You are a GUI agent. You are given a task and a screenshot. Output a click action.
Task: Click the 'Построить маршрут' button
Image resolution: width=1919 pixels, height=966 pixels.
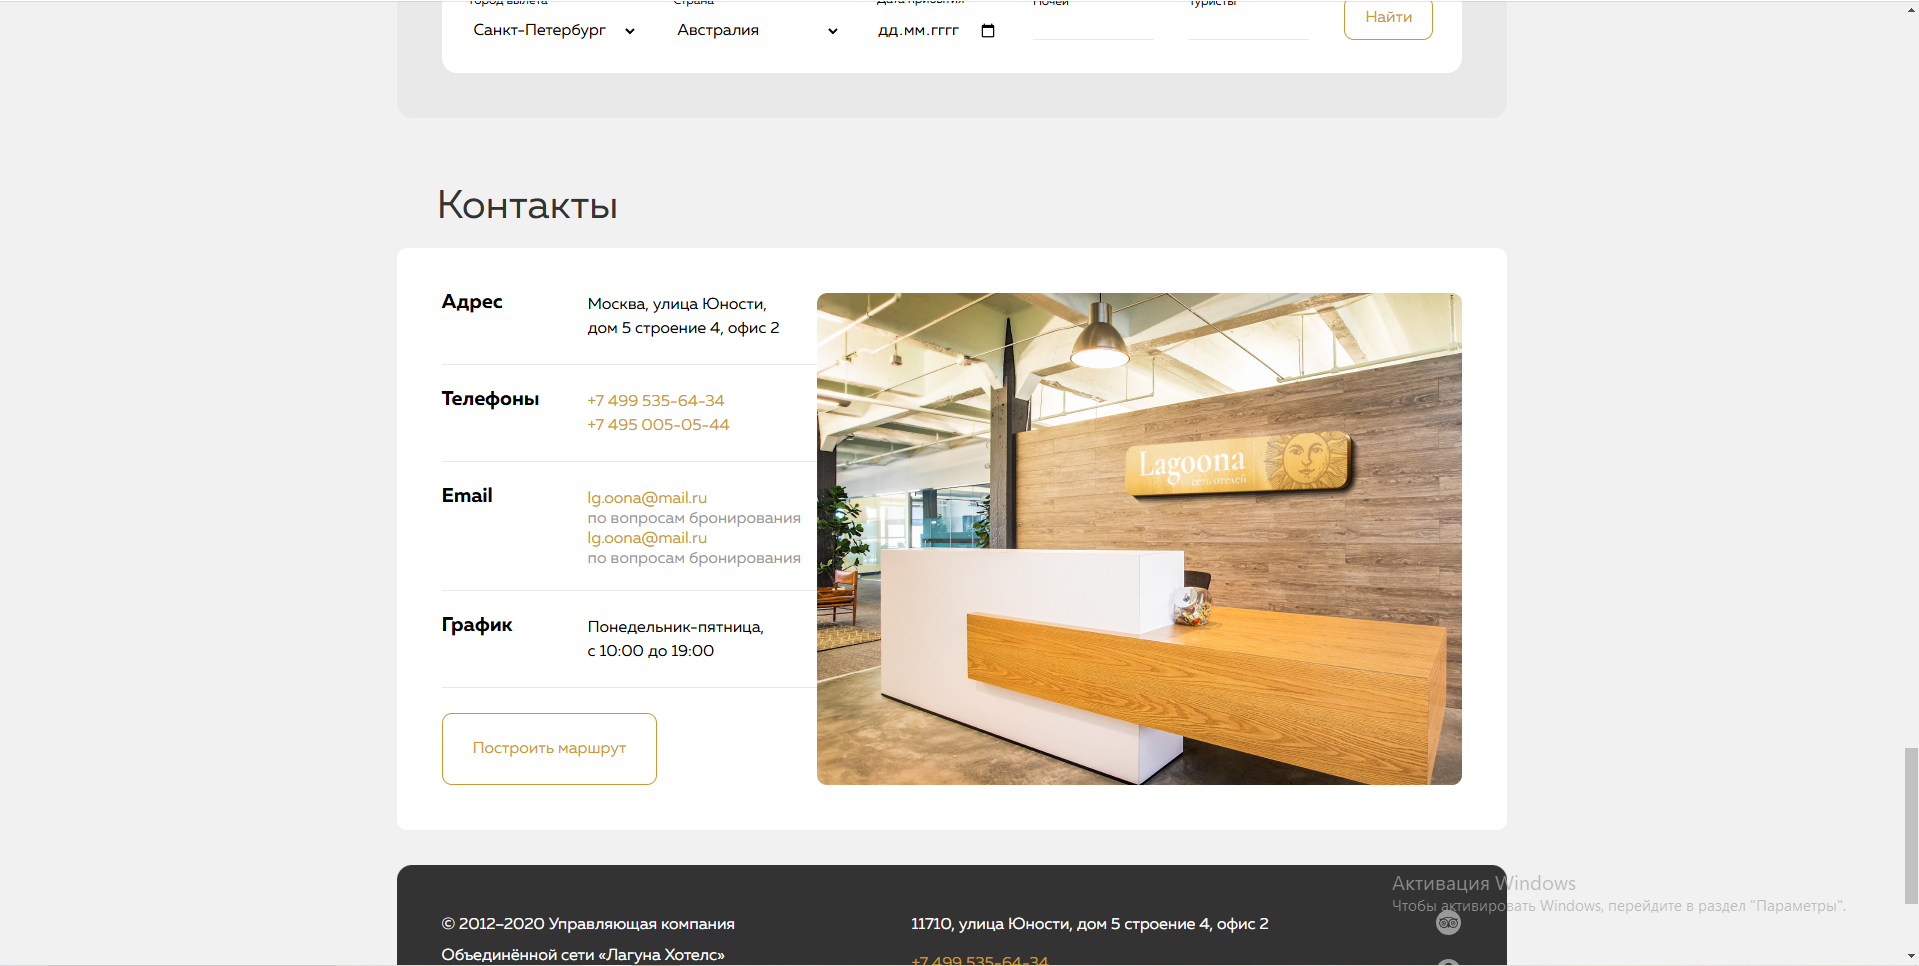pos(548,748)
